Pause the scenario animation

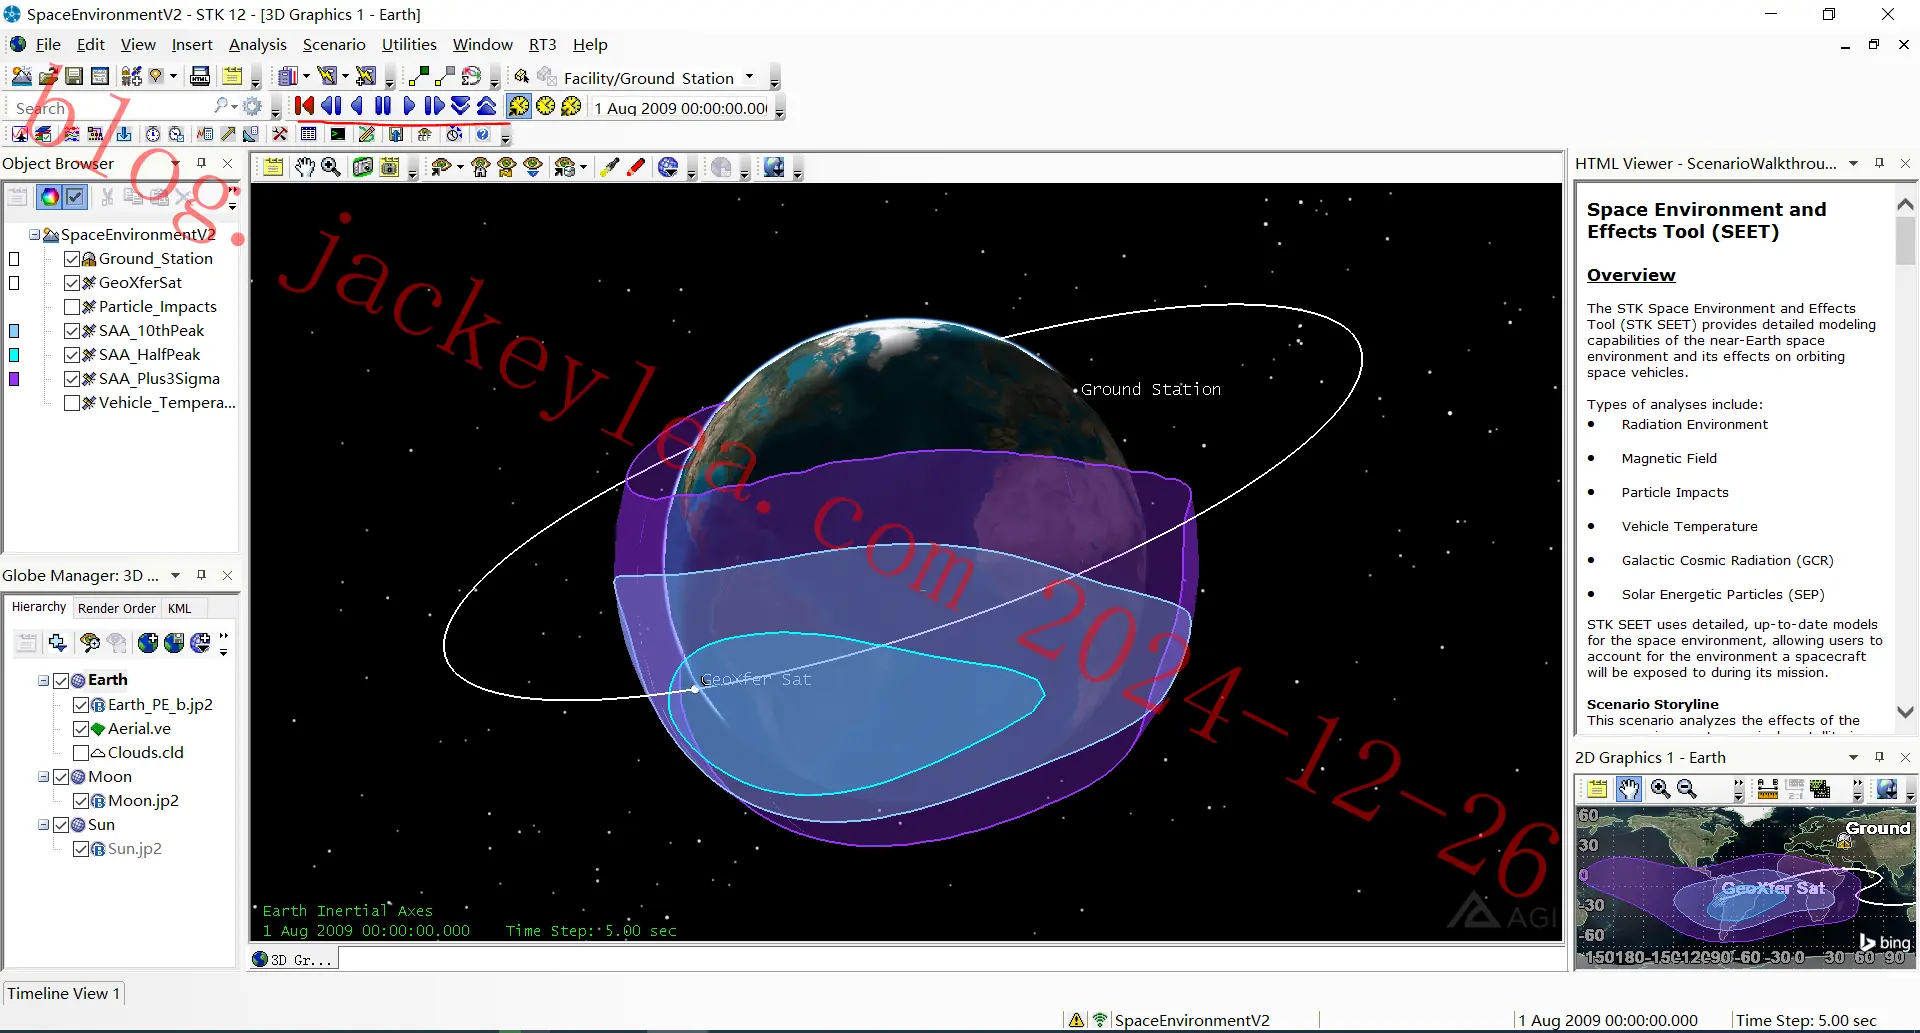click(x=383, y=106)
